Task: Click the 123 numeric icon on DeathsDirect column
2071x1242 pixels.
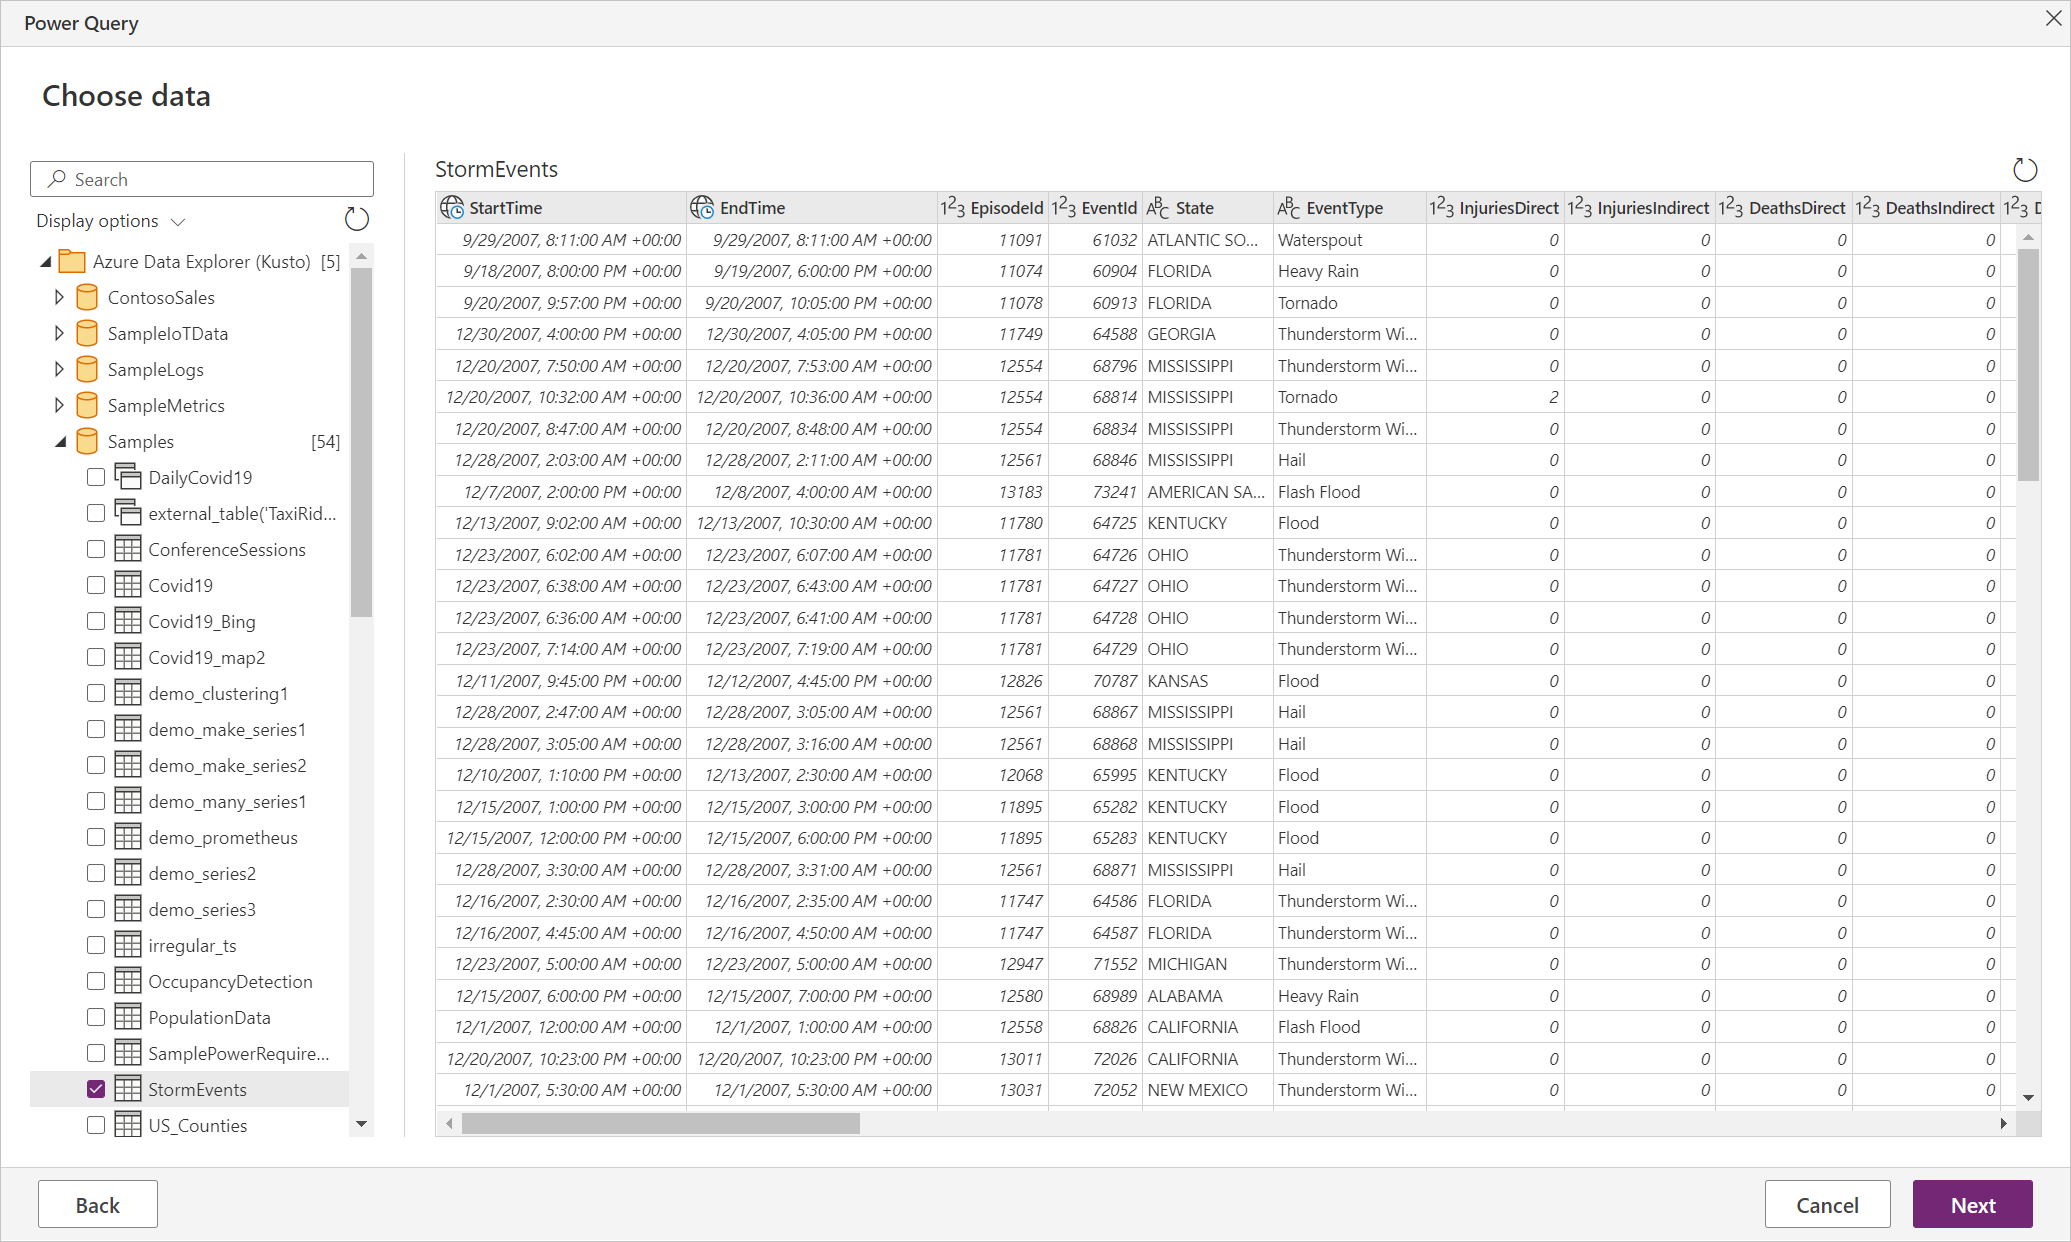Action: [1731, 207]
